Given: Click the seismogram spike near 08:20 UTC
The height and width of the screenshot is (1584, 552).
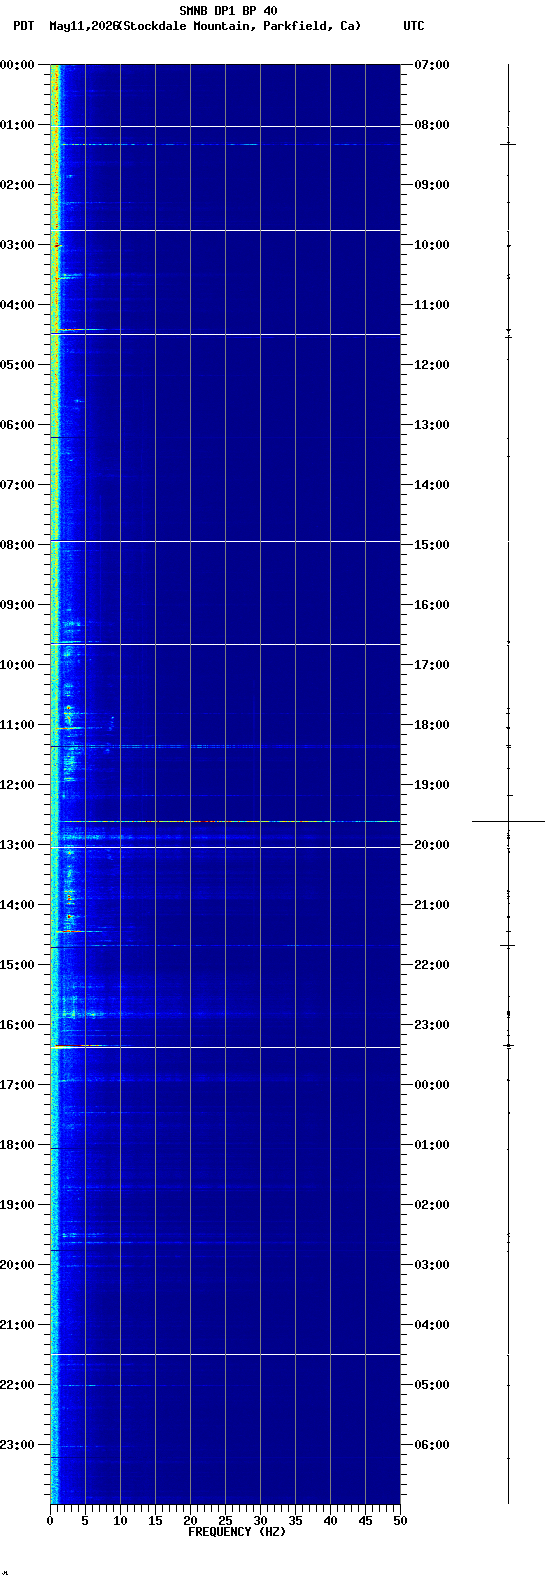Looking at the screenshot, I should 508,144.
